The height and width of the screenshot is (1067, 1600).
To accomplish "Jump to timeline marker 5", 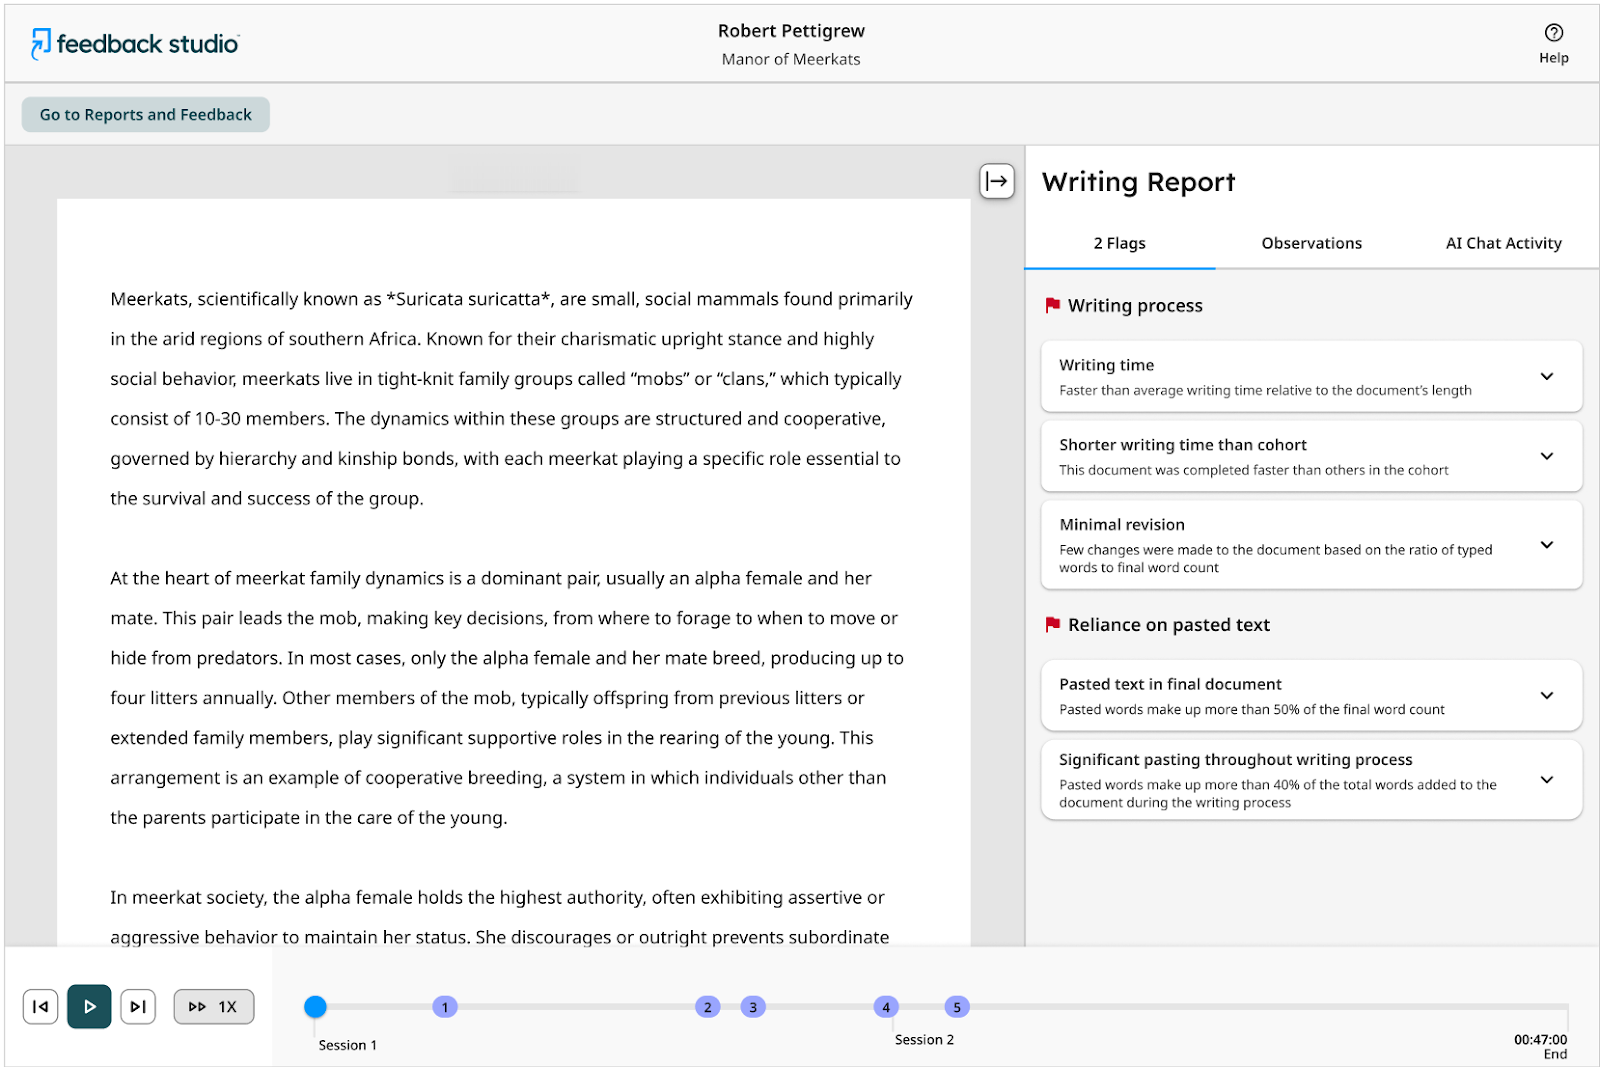I will [957, 1007].
